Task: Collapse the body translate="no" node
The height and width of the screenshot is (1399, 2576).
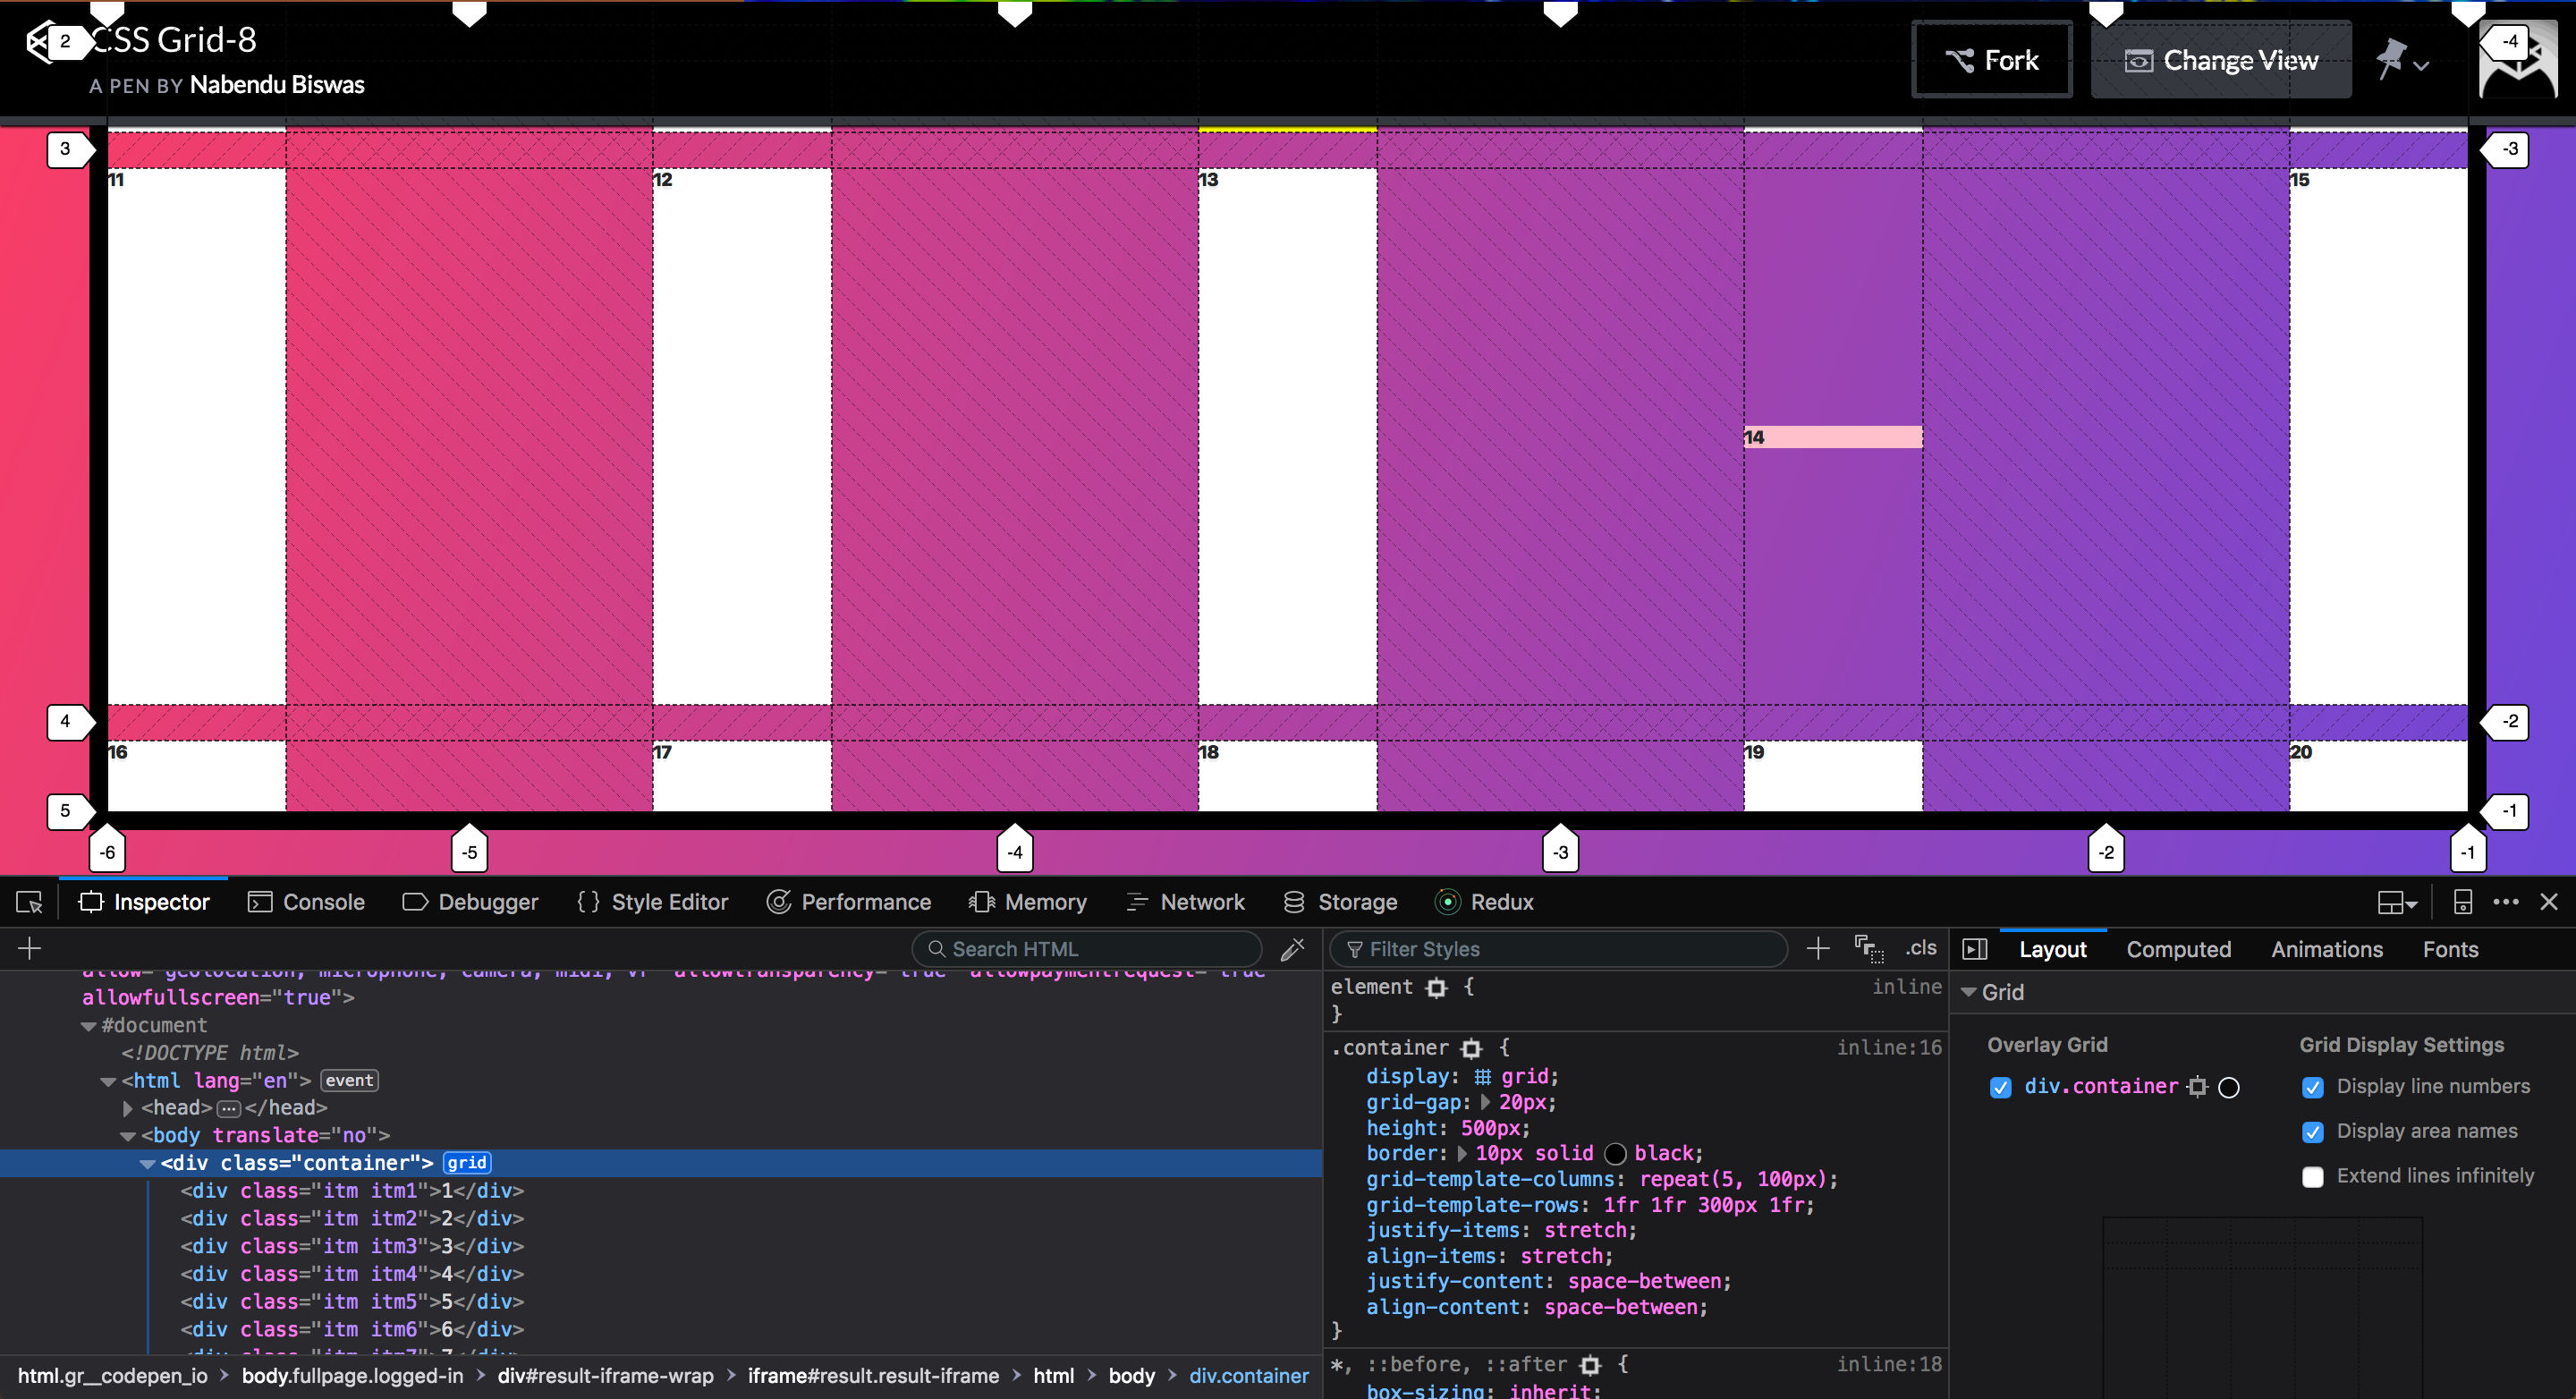Action: pos(128,1136)
